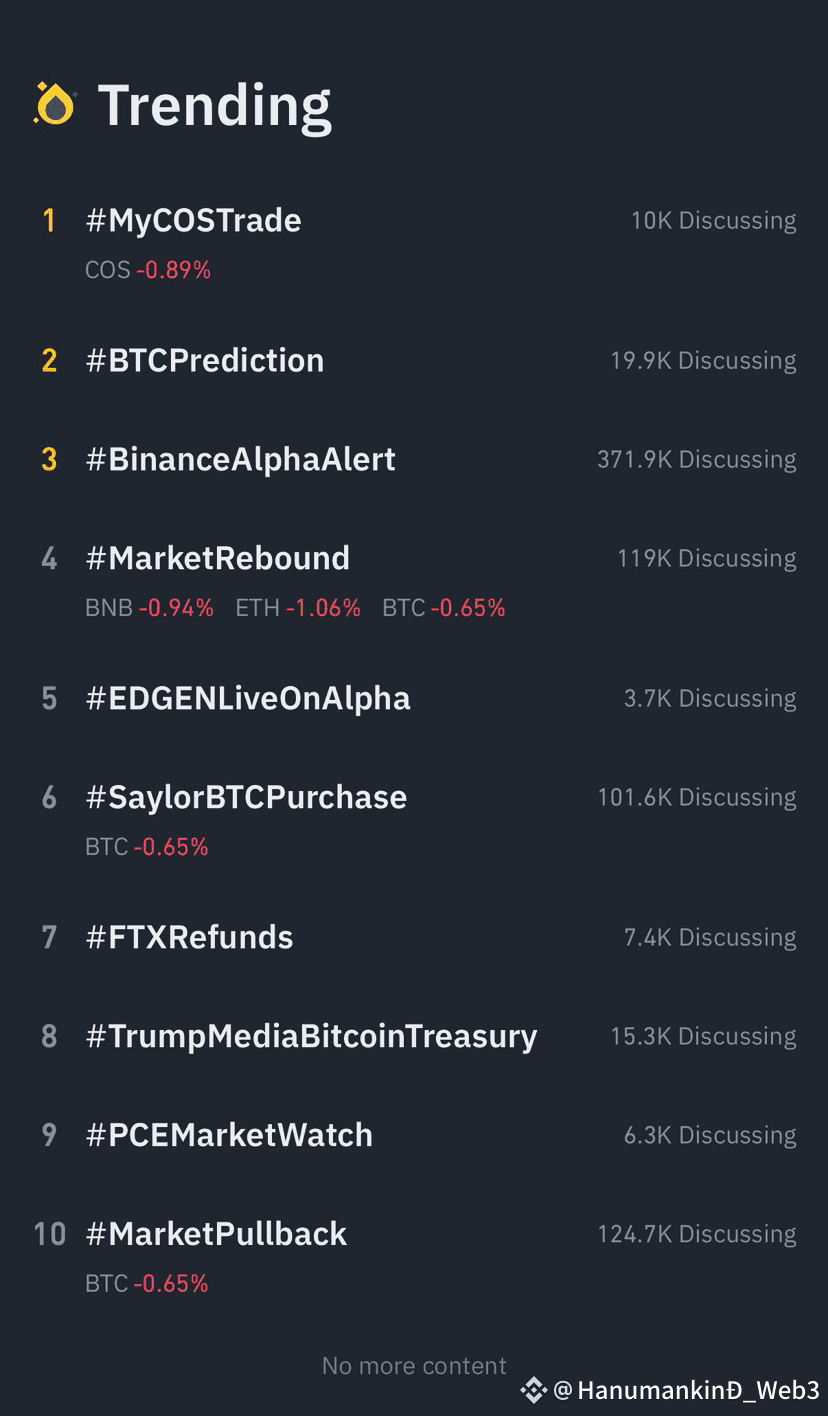Select the #BinanceAlphaAlert hashtag

[x=241, y=459]
